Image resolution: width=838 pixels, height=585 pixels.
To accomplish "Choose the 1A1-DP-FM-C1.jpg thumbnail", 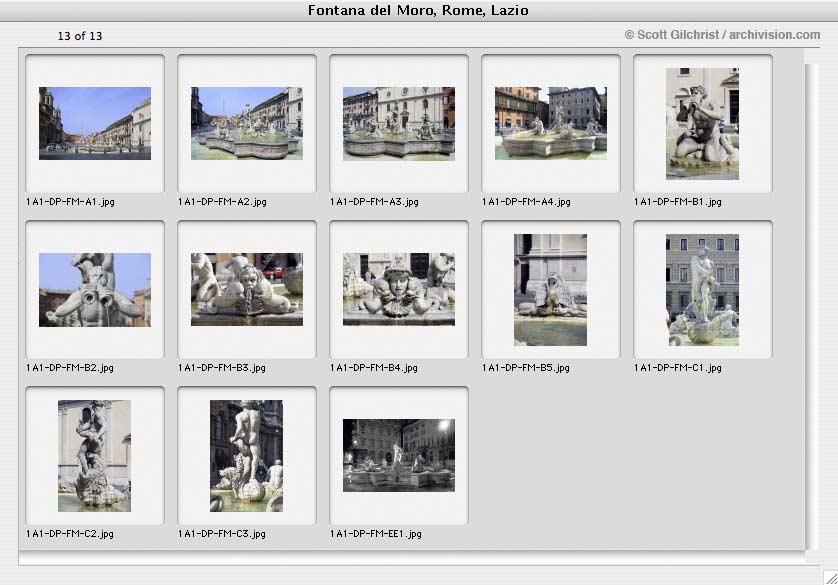I will click(x=702, y=290).
